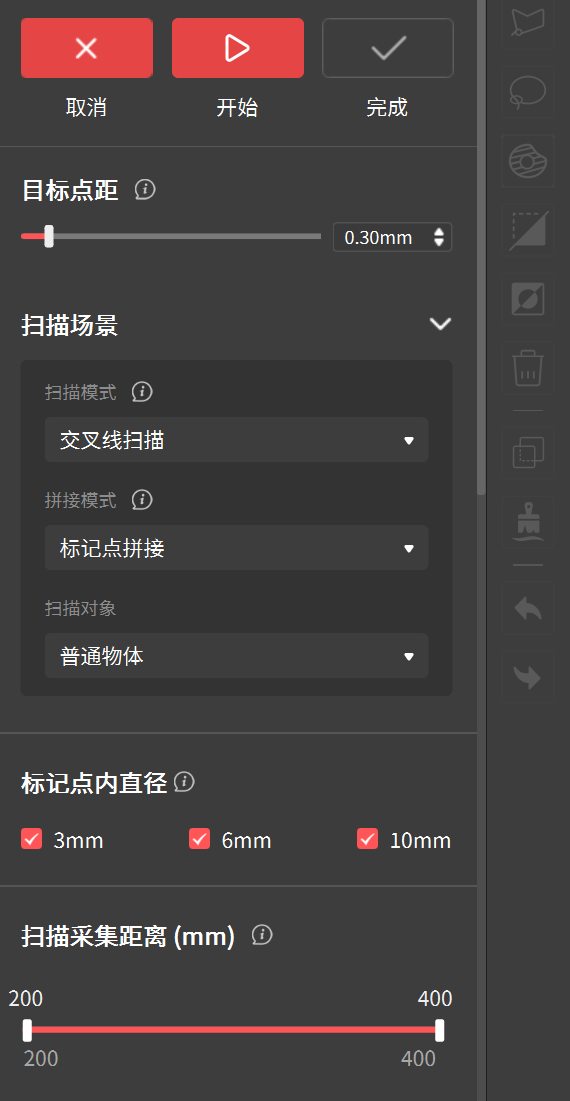Toggle the 10mm marker diameter checkbox
This screenshot has height=1101, width=570.
(x=367, y=839)
